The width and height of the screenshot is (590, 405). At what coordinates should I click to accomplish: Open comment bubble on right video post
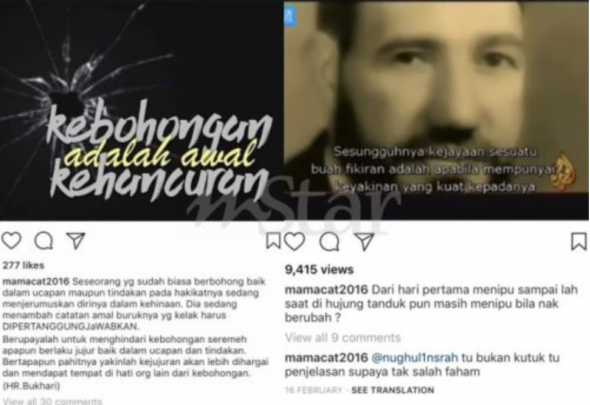point(329,242)
